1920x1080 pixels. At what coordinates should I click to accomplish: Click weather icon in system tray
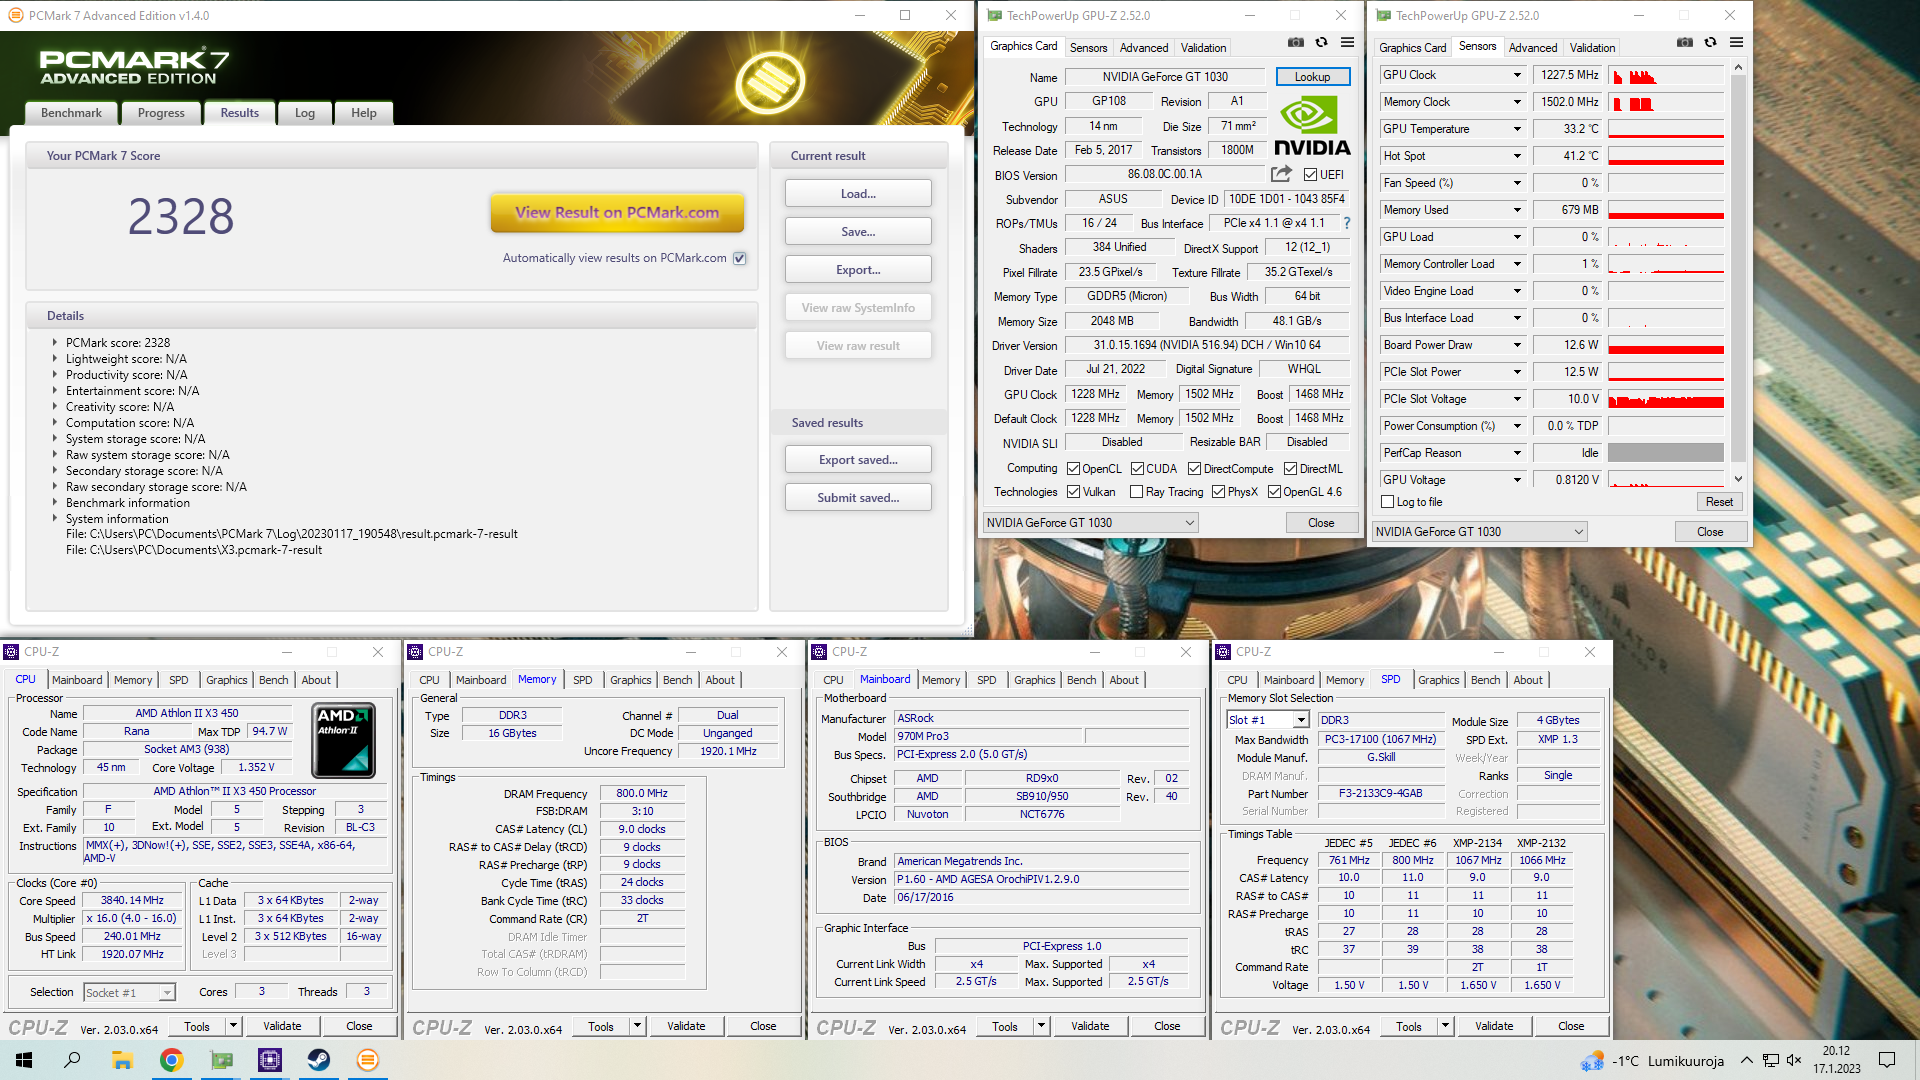point(1592,1061)
